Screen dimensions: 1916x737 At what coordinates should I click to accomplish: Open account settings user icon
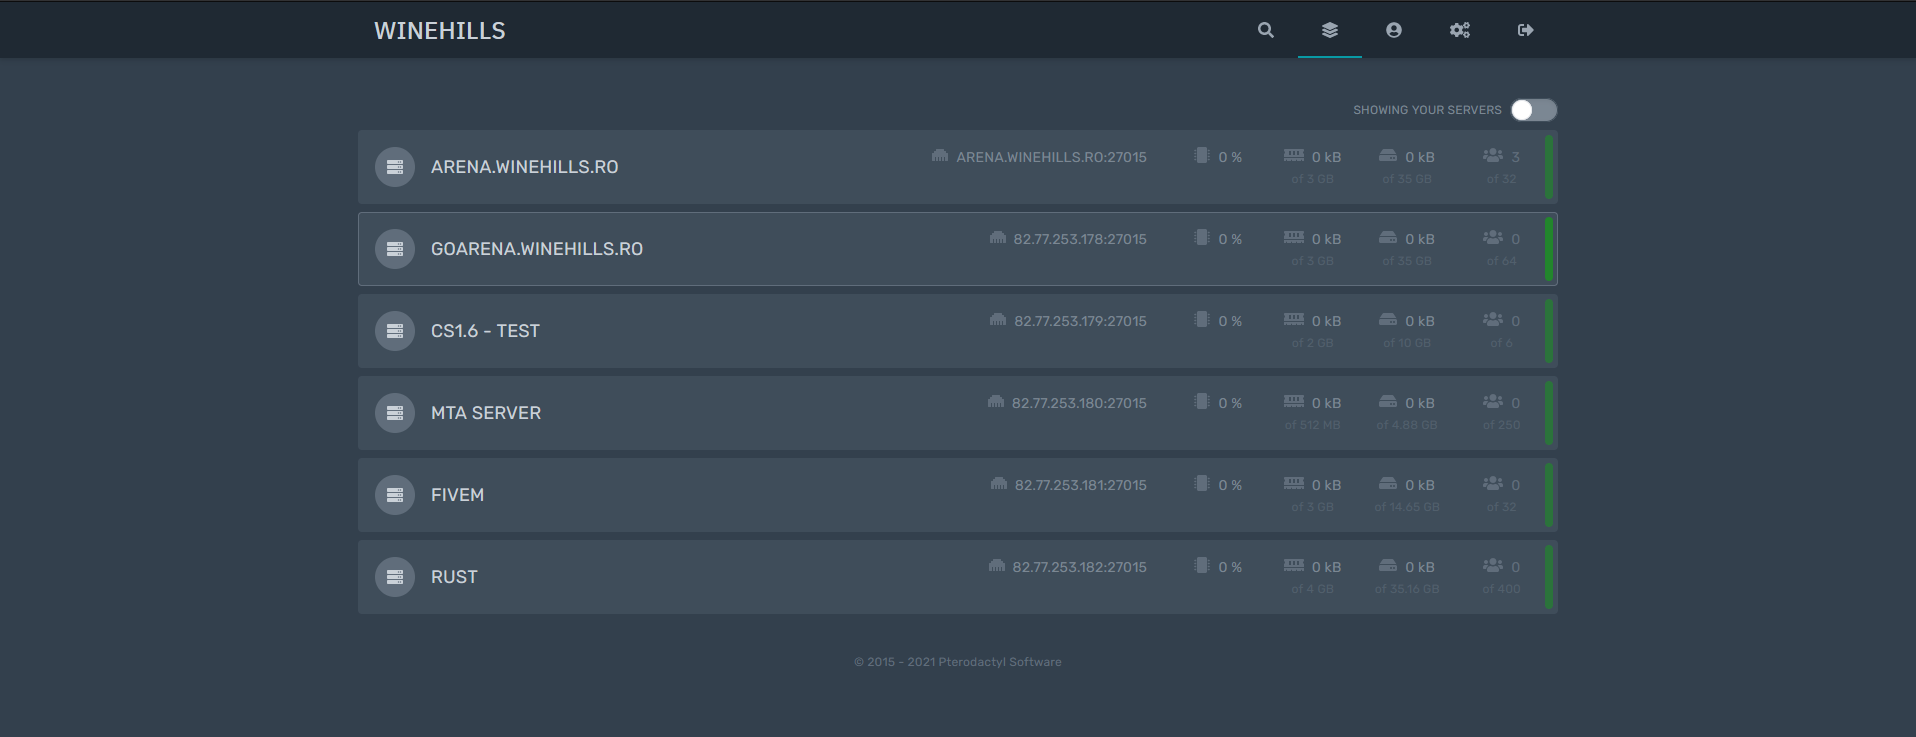(1393, 30)
